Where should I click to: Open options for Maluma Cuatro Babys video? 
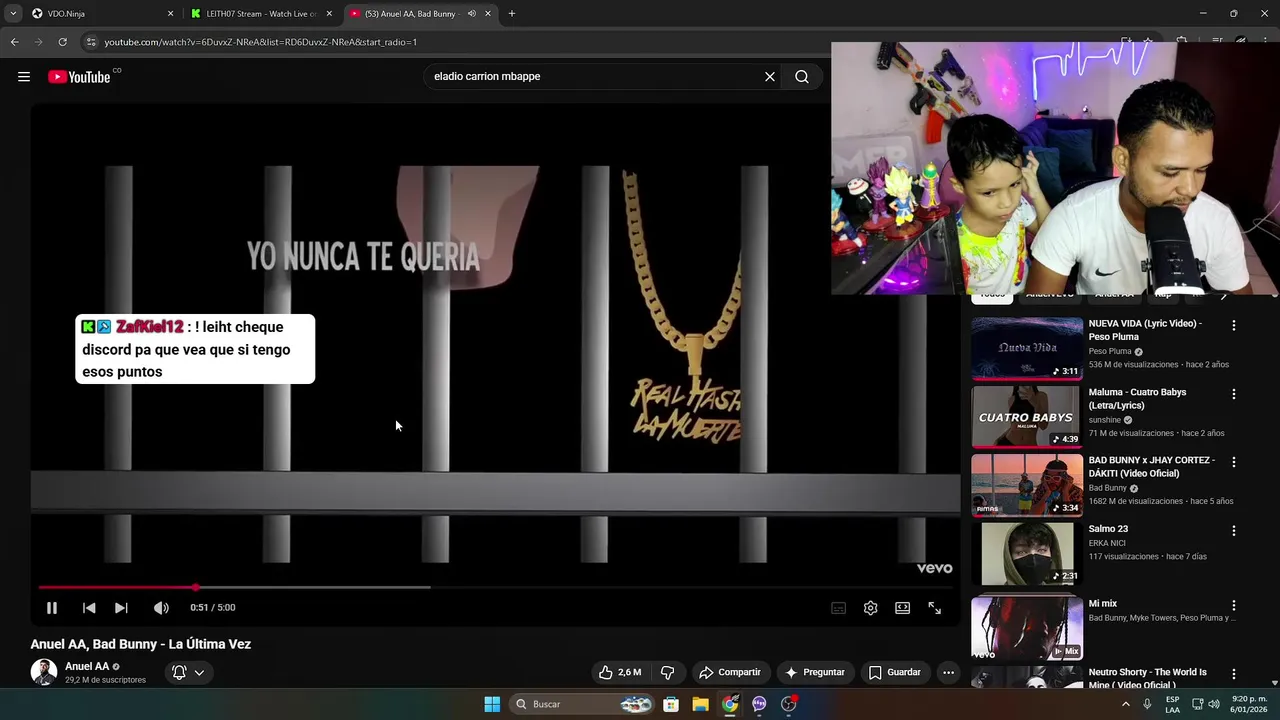pyautogui.click(x=1234, y=394)
